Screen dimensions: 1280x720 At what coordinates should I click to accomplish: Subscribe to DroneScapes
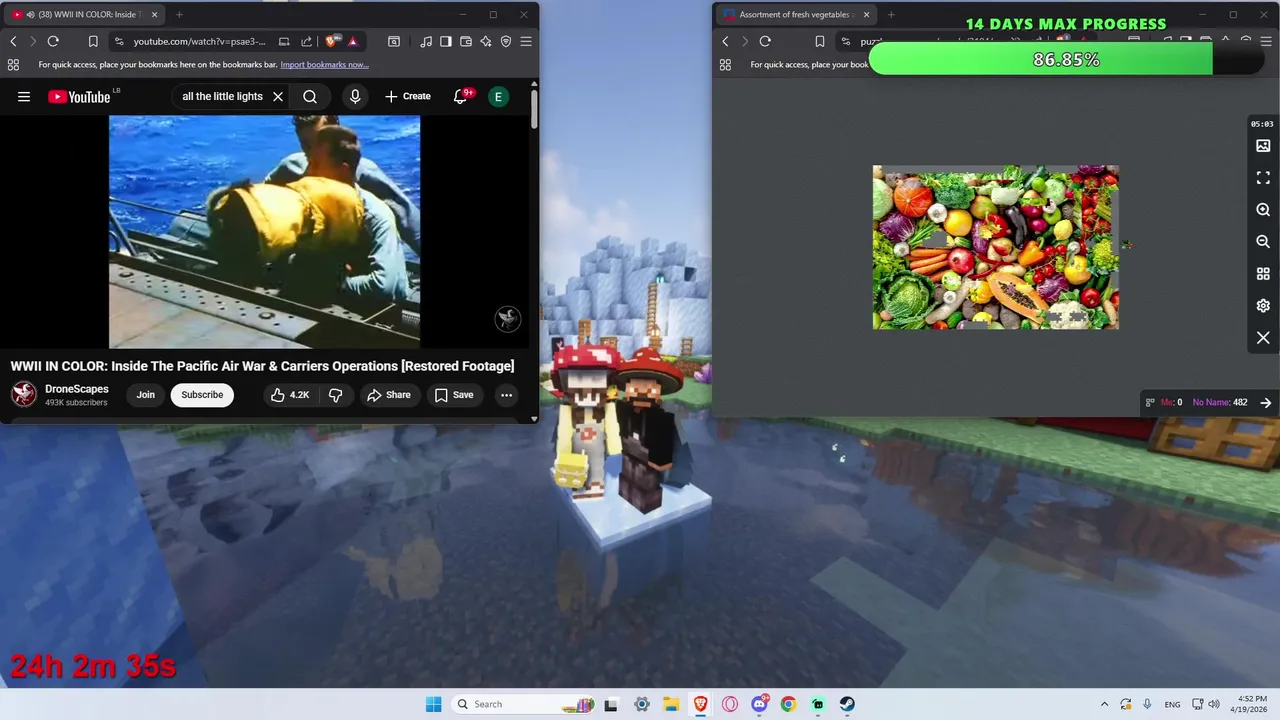(202, 395)
